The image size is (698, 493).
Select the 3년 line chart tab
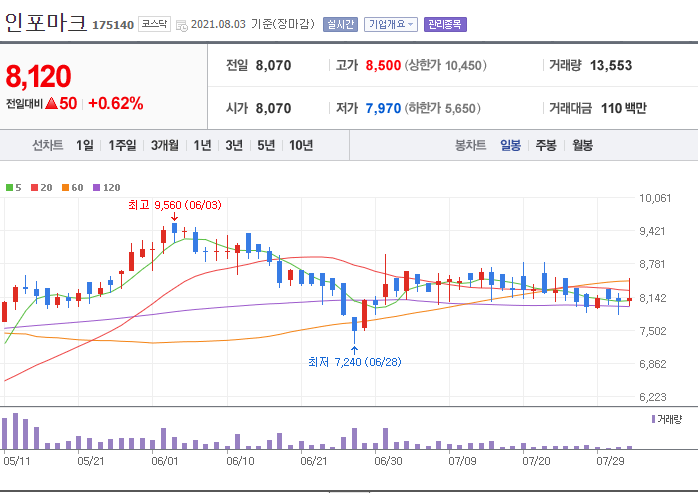click(234, 145)
